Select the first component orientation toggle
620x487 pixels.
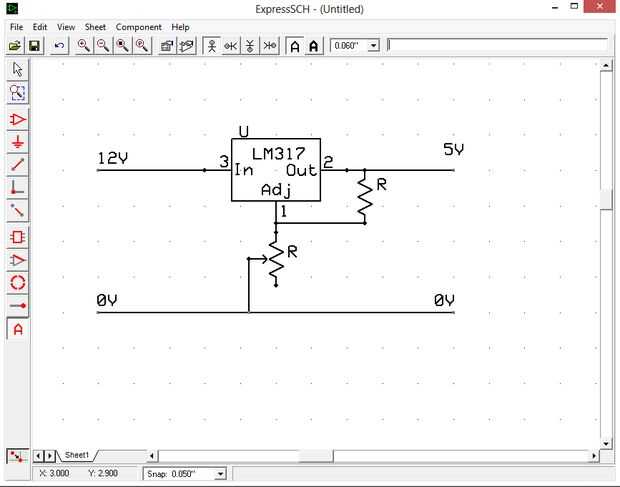[212, 46]
